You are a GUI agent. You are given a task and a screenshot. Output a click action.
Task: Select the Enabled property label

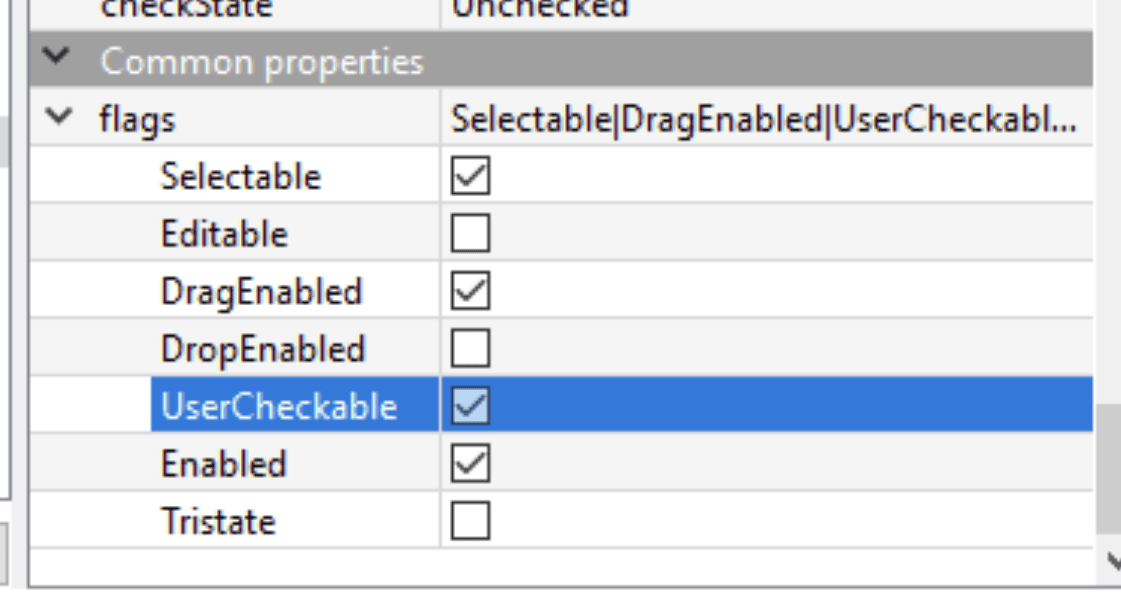pyautogui.click(x=223, y=463)
